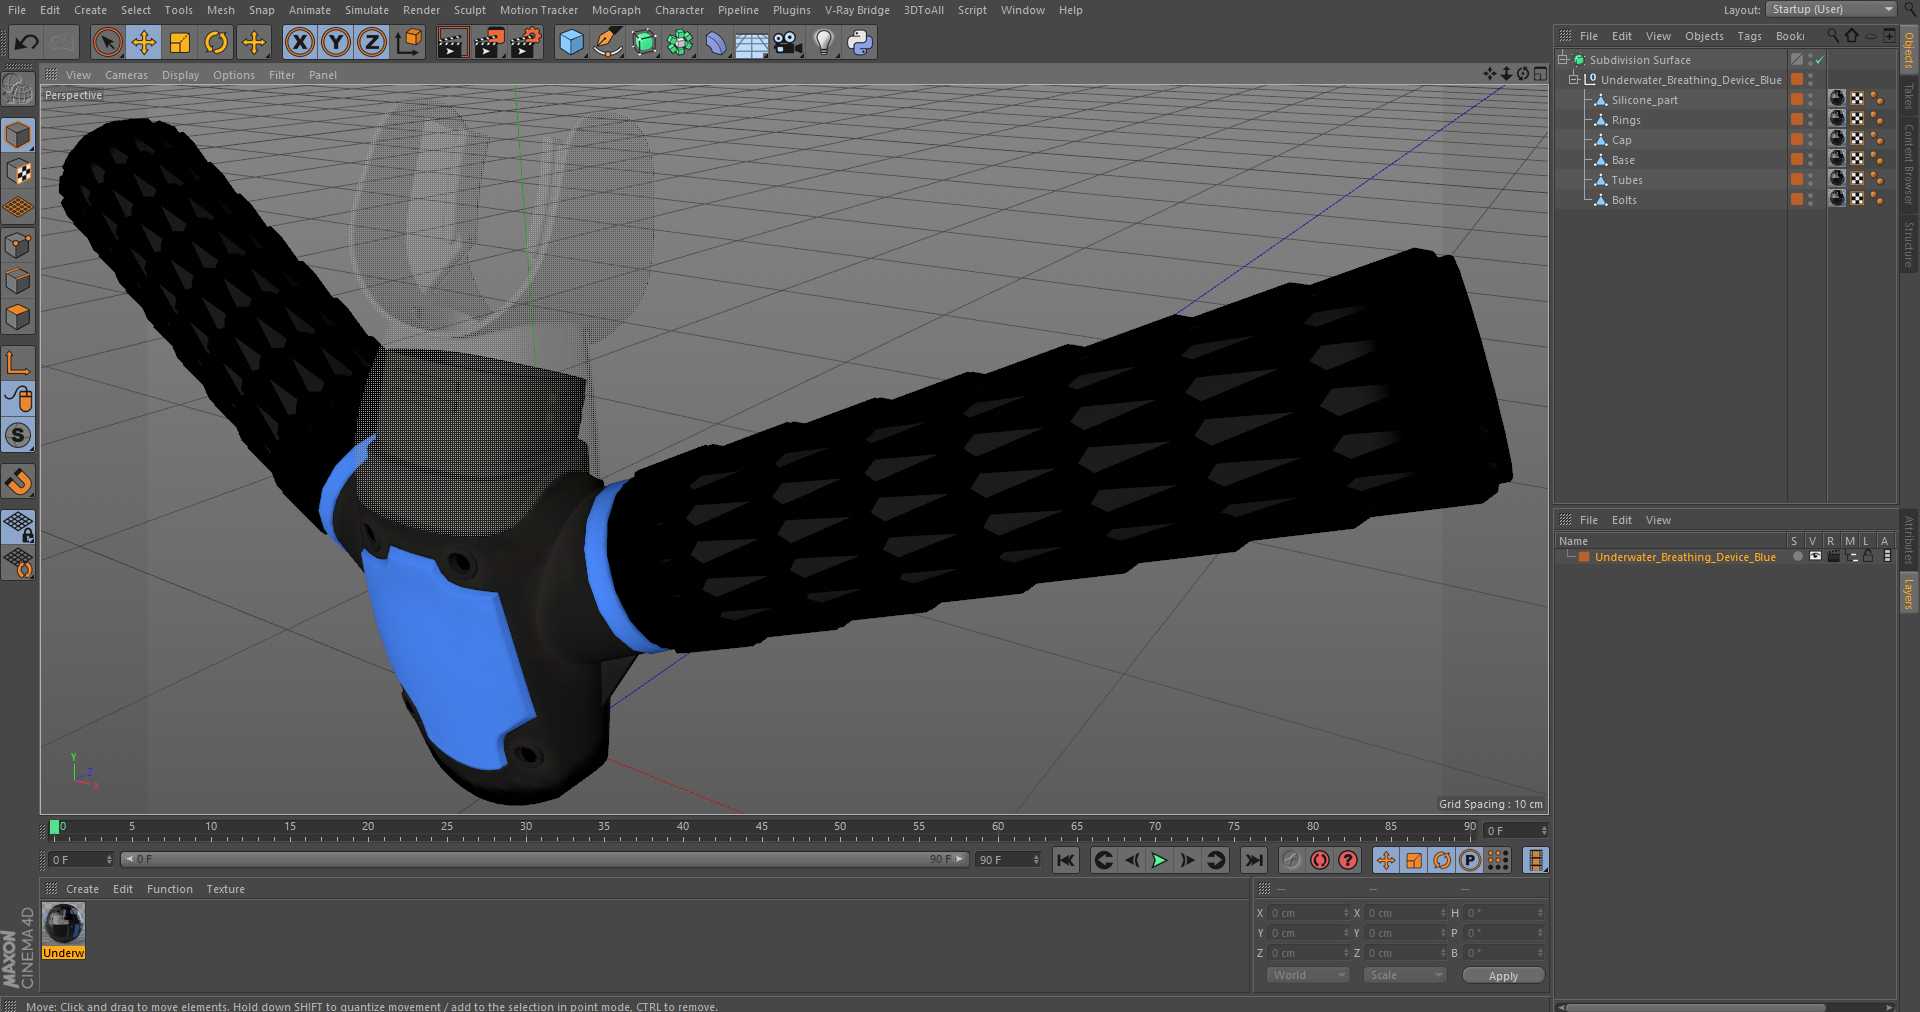1920x1012 pixels.
Task: Activate the Move tool in top toolbar
Action: (x=143, y=42)
